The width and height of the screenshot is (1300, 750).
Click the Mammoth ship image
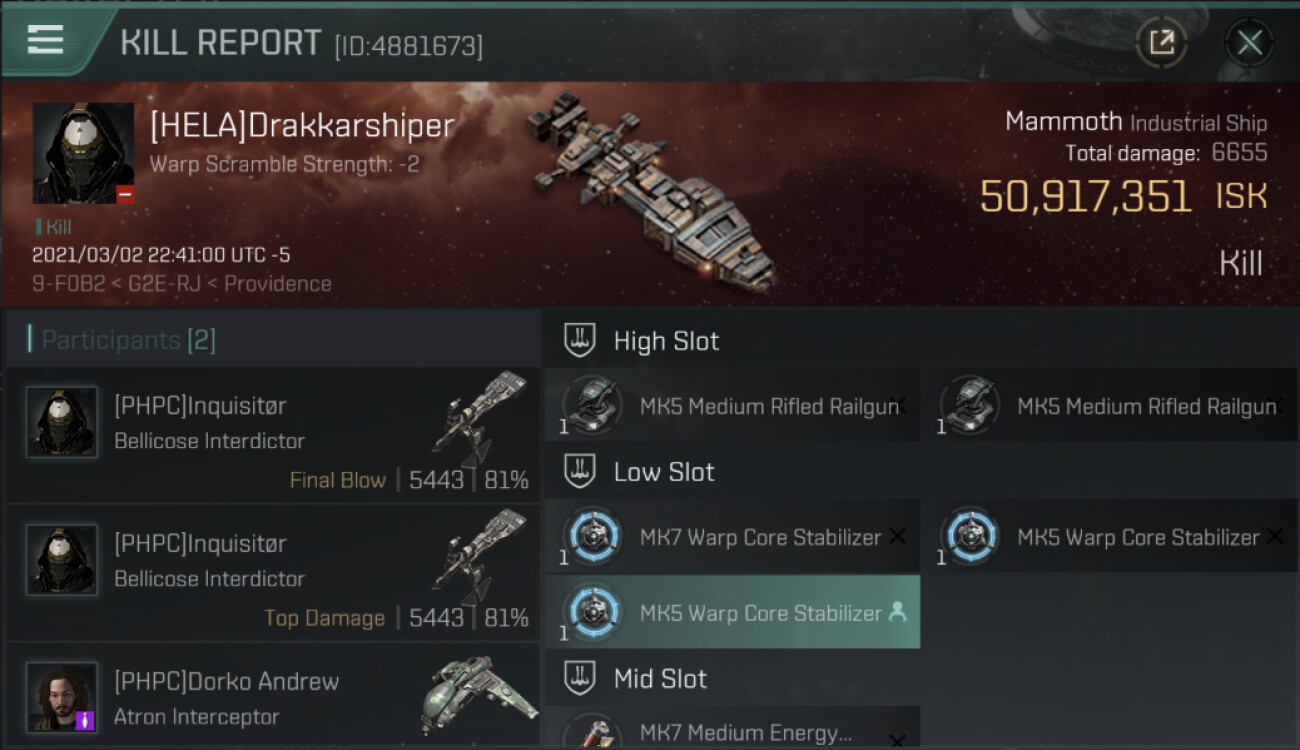[650, 190]
